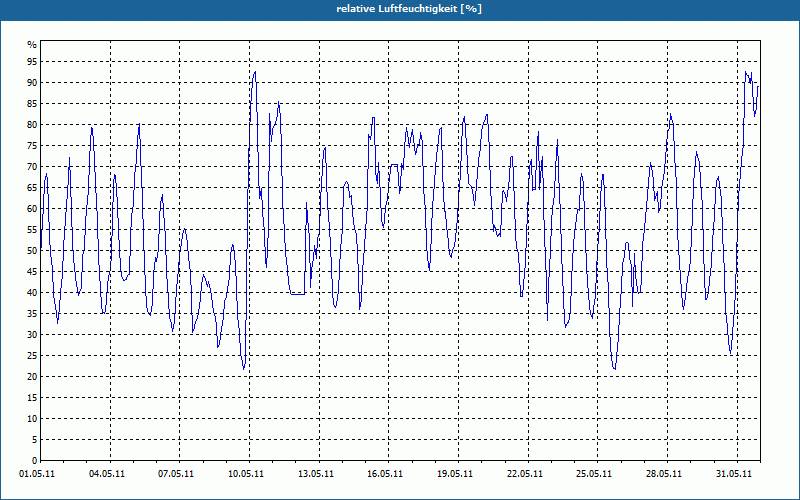Click the y-axis value 90

click(x=32, y=83)
